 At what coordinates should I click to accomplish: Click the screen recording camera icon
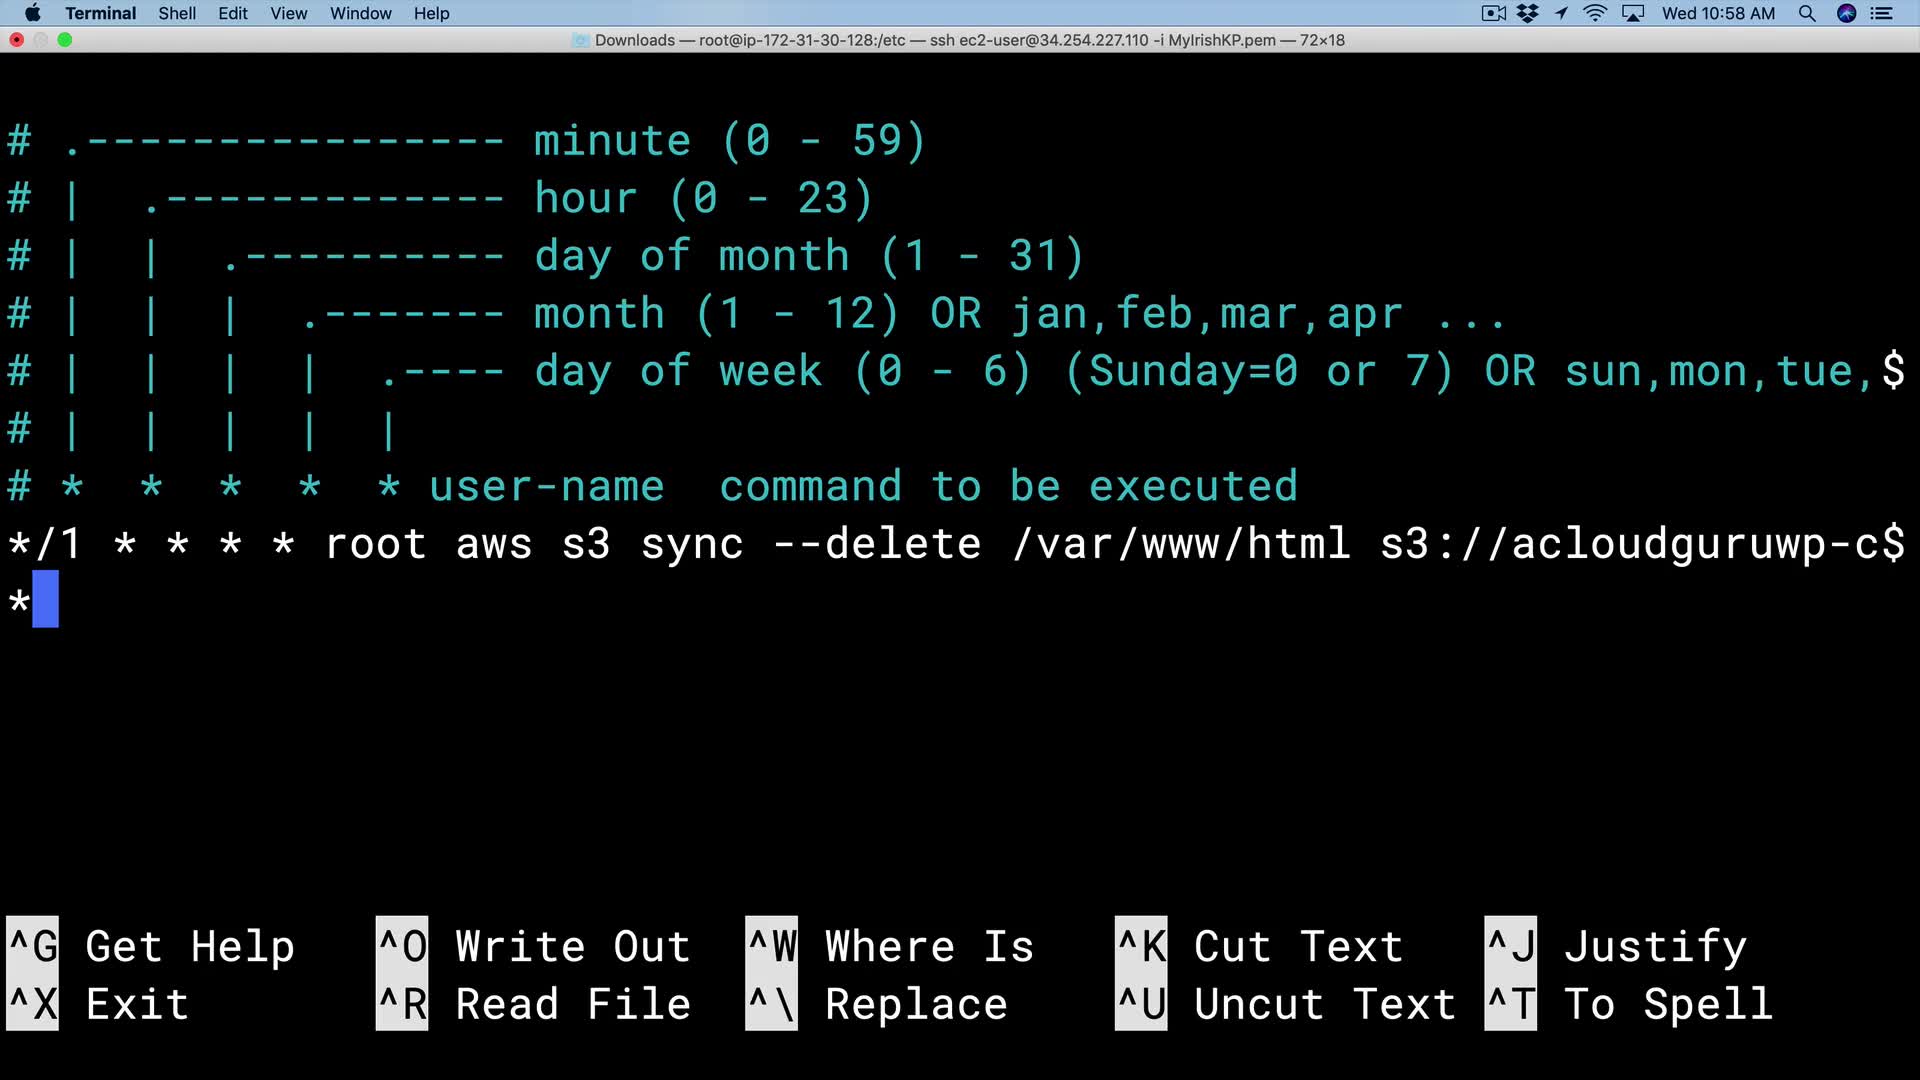1493,13
